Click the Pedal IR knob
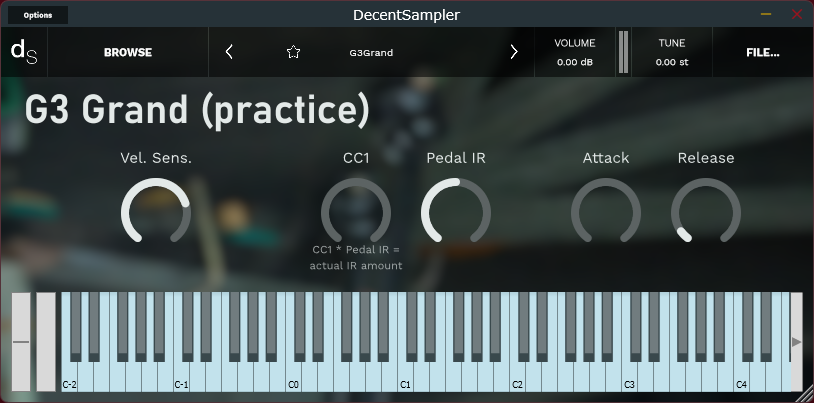Screen dimensions: 814x403 [456, 212]
